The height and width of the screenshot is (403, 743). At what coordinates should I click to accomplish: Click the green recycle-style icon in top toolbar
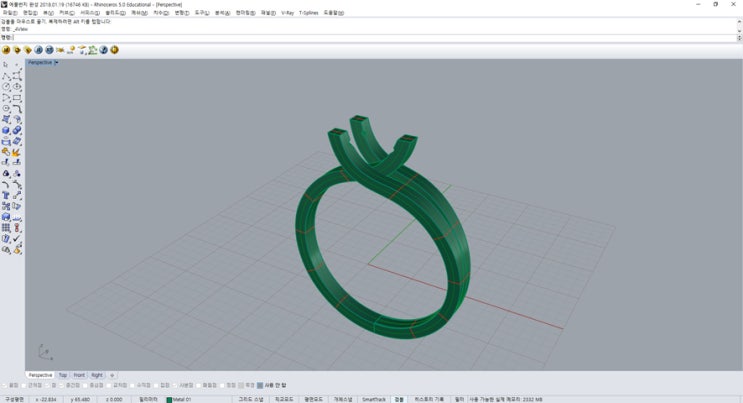click(x=92, y=50)
